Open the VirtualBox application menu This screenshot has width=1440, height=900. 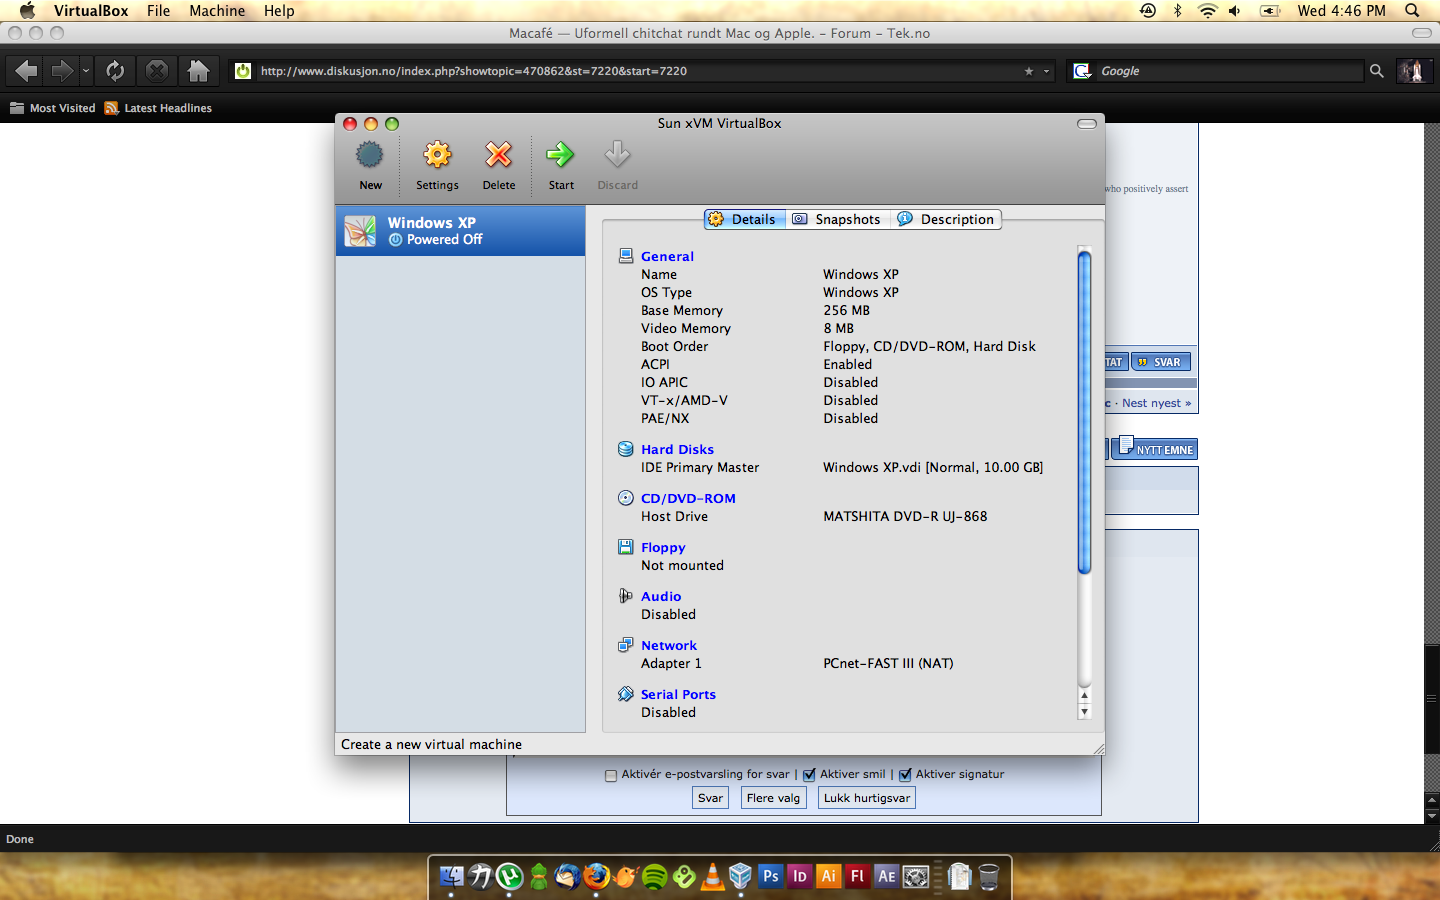point(91,11)
